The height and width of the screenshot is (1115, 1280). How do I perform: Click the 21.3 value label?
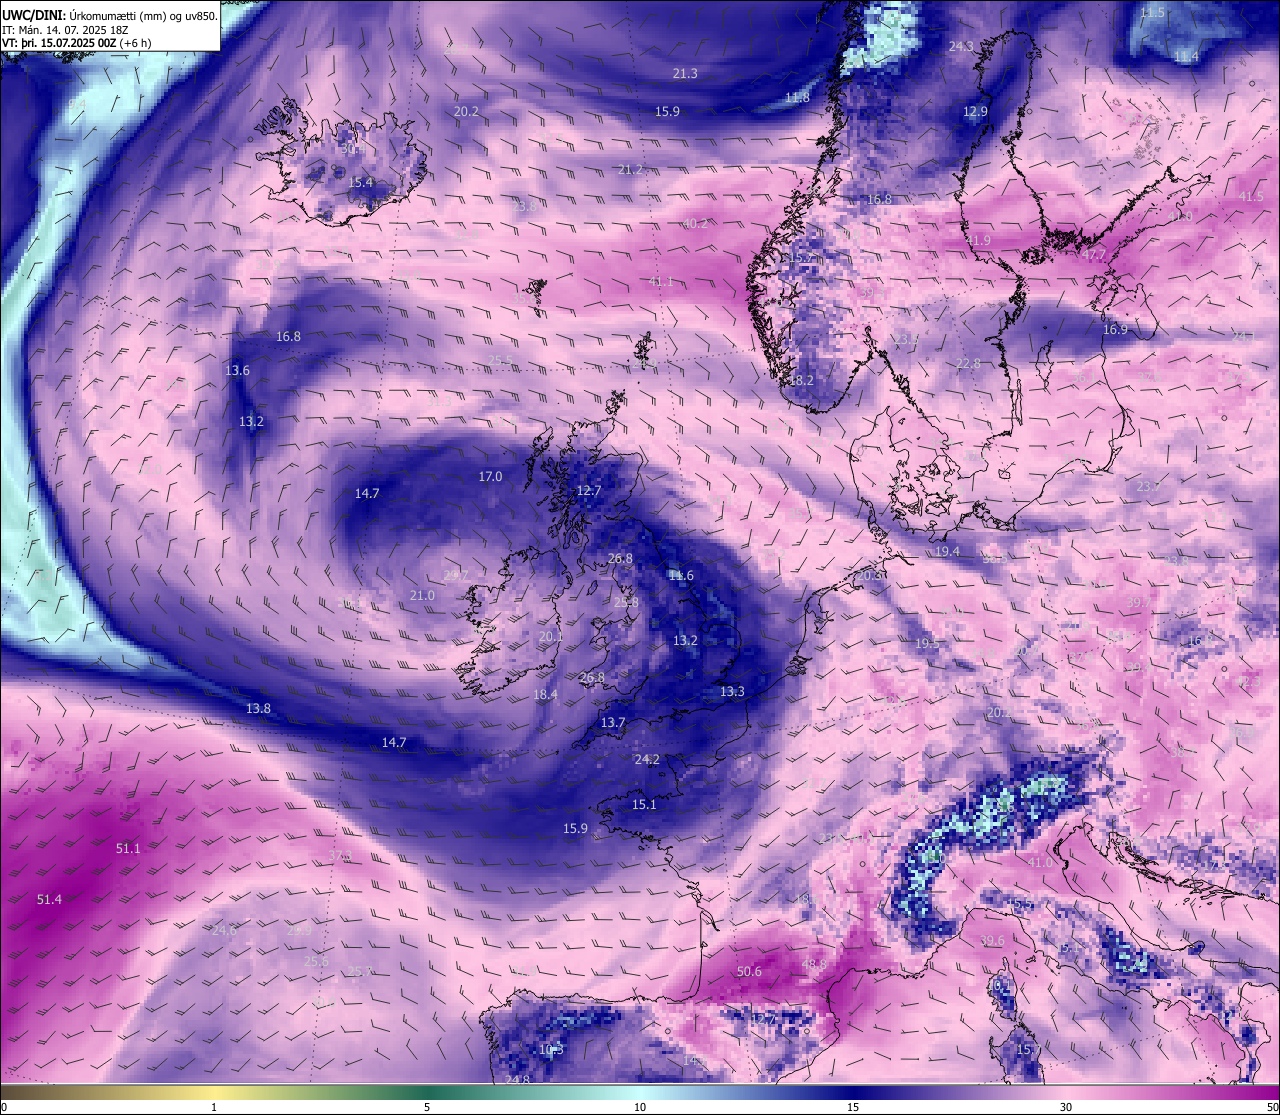(x=685, y=74)
